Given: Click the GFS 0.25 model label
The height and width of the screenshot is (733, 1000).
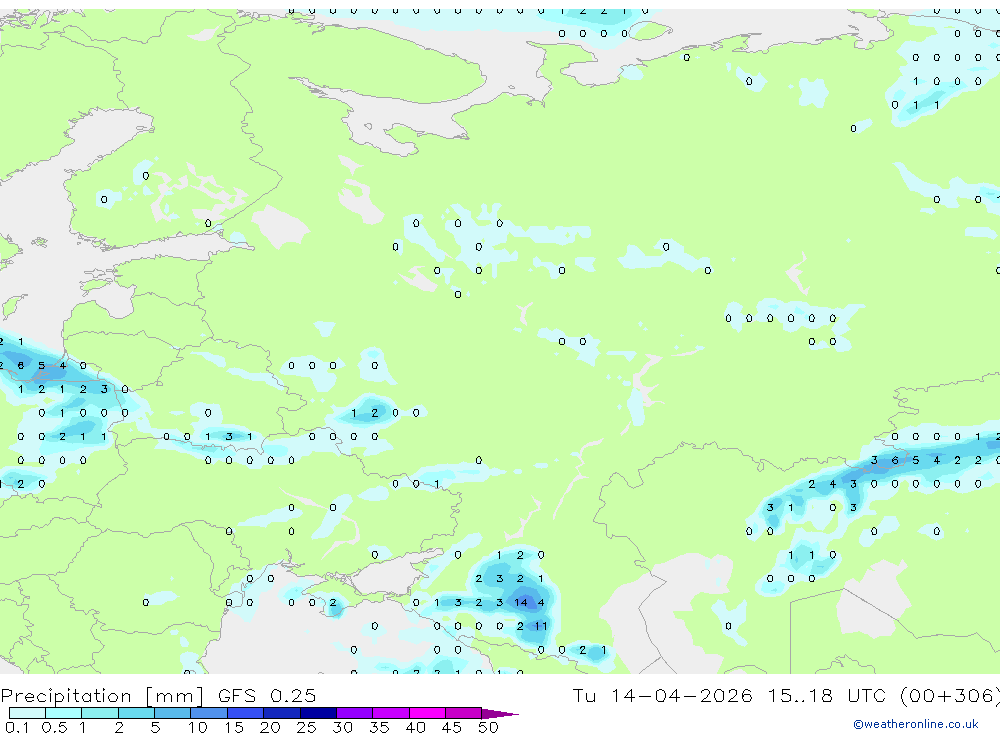Looking at the screenshot, I should coord(267,695).
